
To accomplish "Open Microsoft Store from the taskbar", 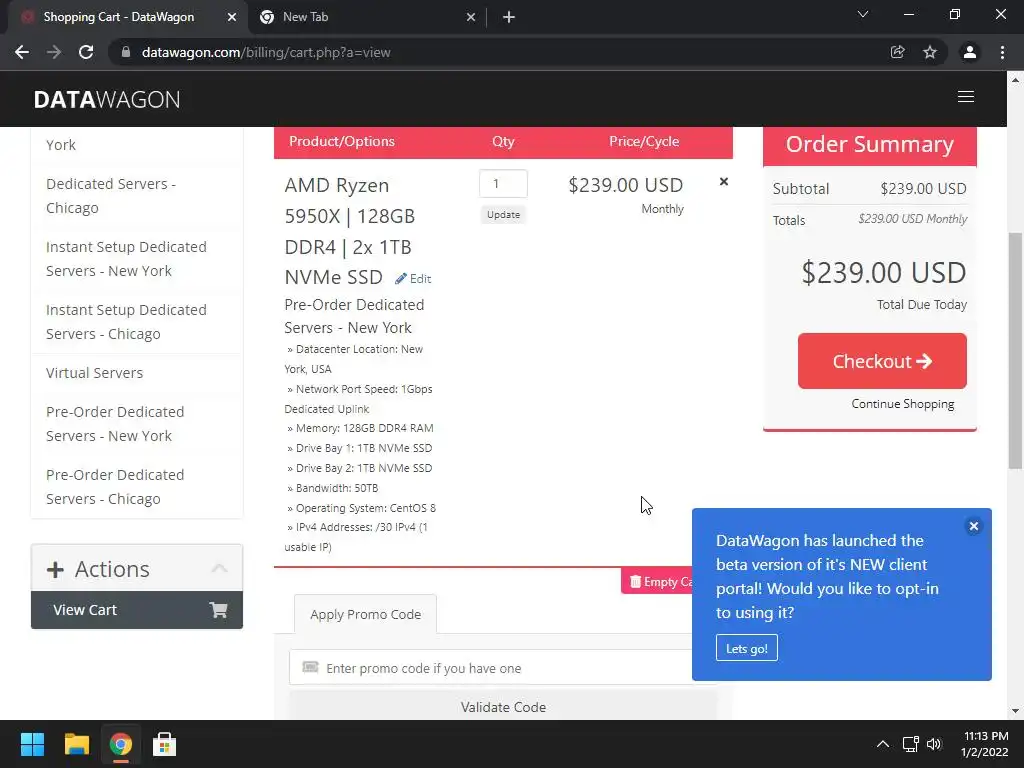I will point(164,744).
